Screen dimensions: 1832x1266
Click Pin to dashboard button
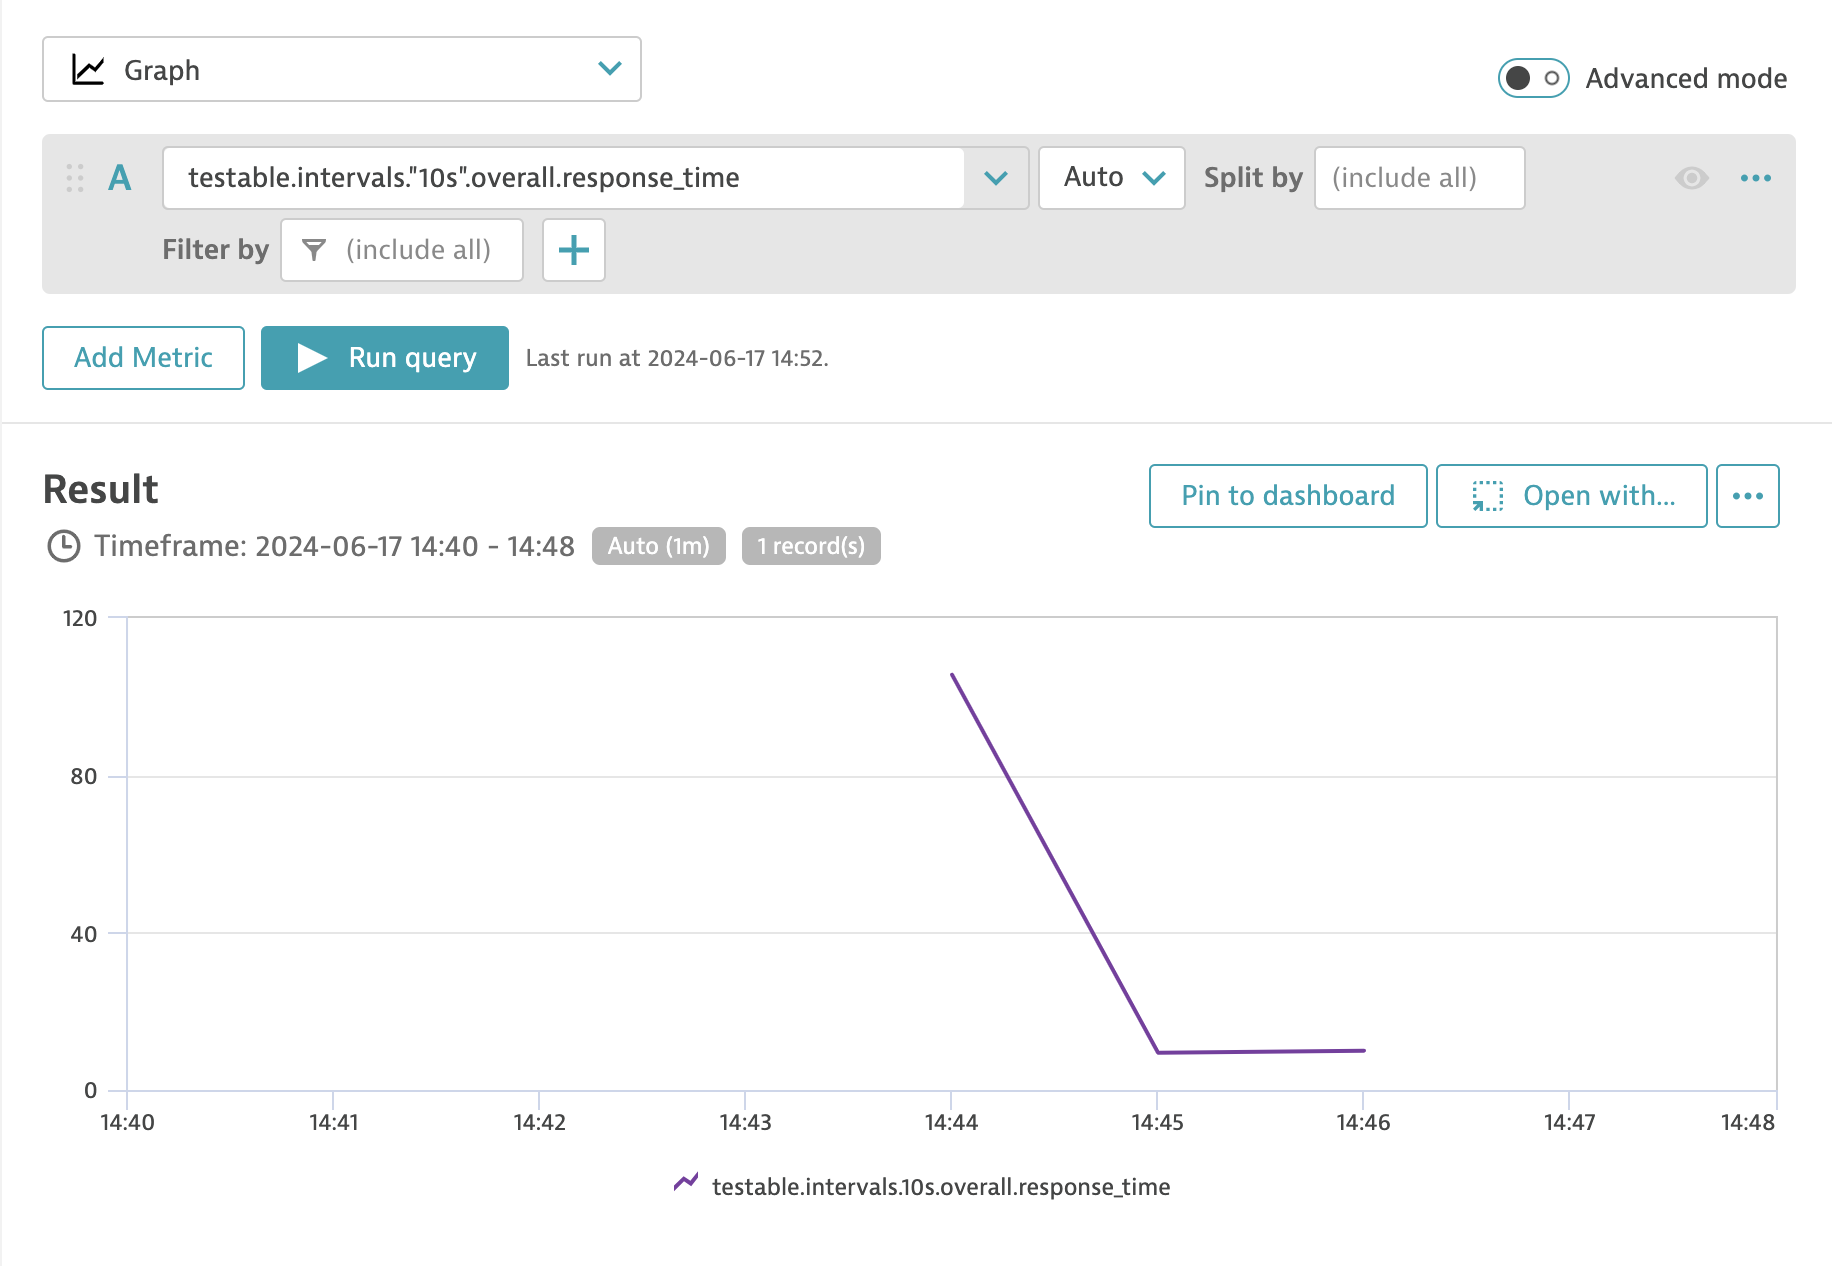pyautogui.click(x=1288, y=496)
